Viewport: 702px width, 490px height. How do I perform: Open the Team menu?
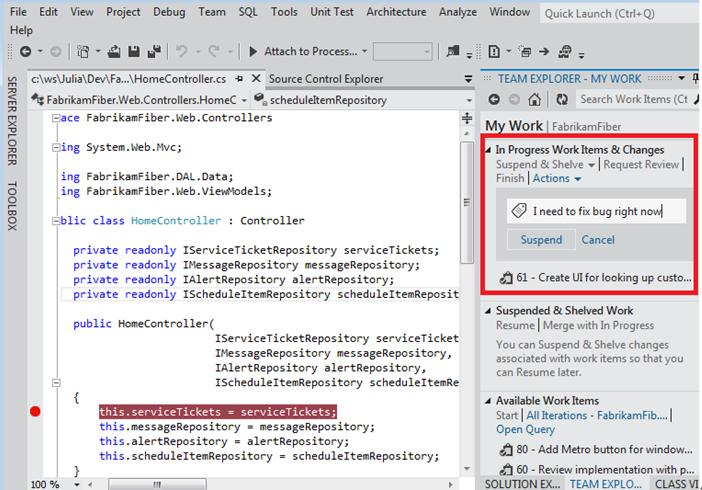point(212,12)
